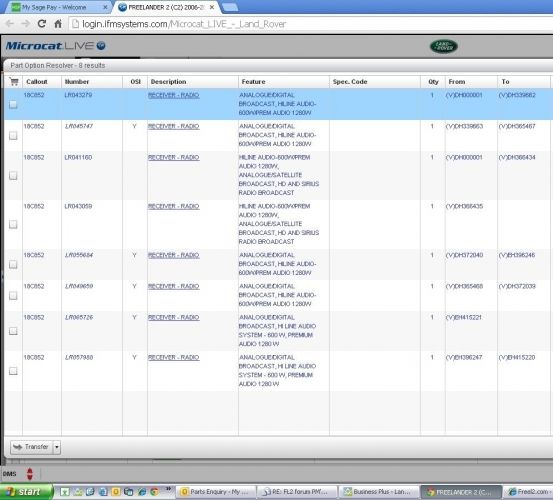Image resolution: width=553 pixels, height=500 pixels.
Task: Sort by the Description column header
Action: (x=193, y=81)
